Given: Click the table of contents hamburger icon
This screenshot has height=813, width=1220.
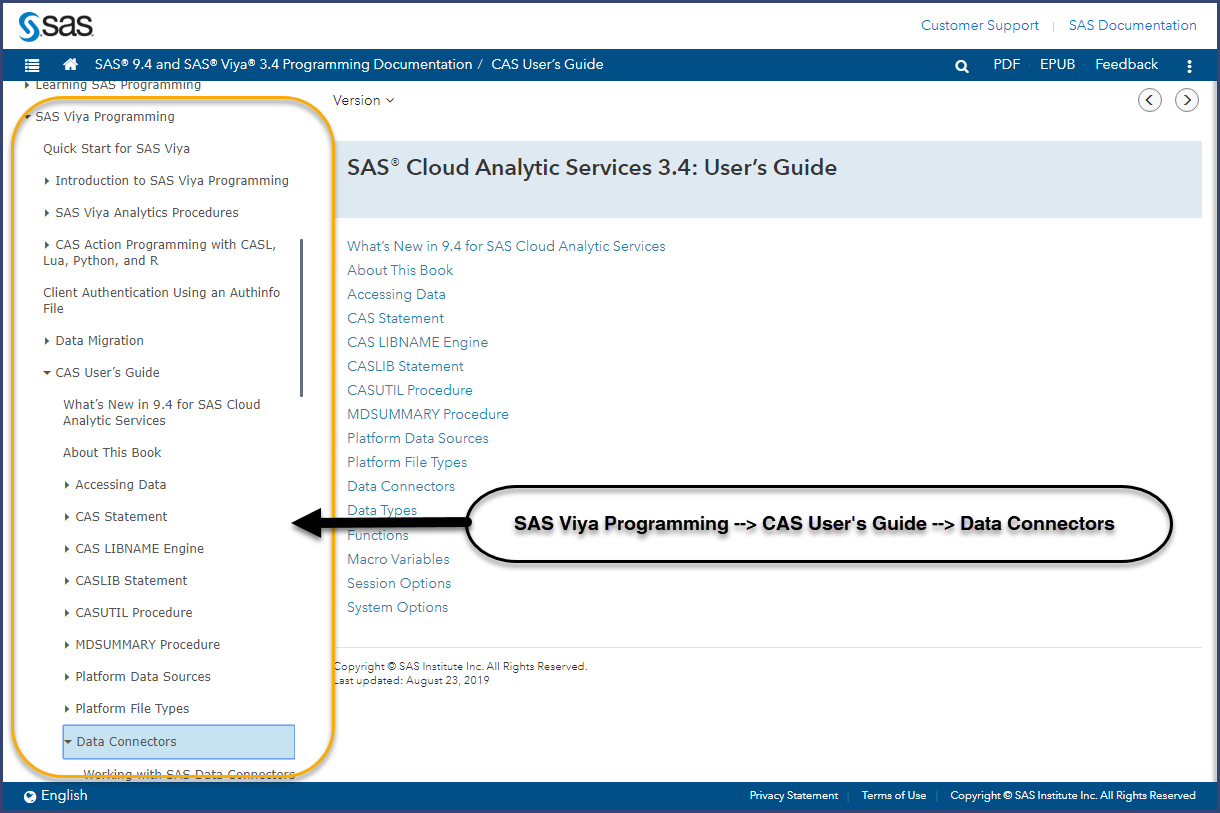Looking at the screenshot, I should click(32, 65).
